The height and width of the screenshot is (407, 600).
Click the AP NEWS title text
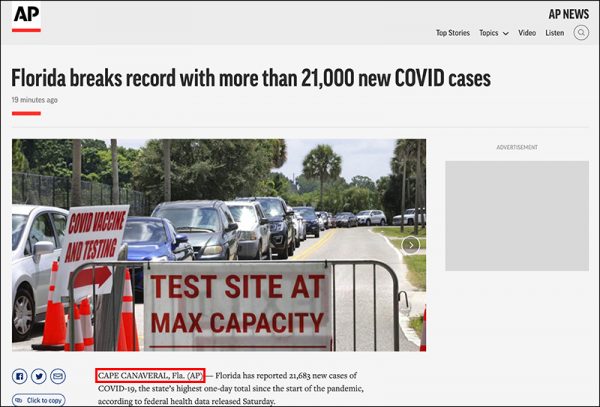click(568, 14)
